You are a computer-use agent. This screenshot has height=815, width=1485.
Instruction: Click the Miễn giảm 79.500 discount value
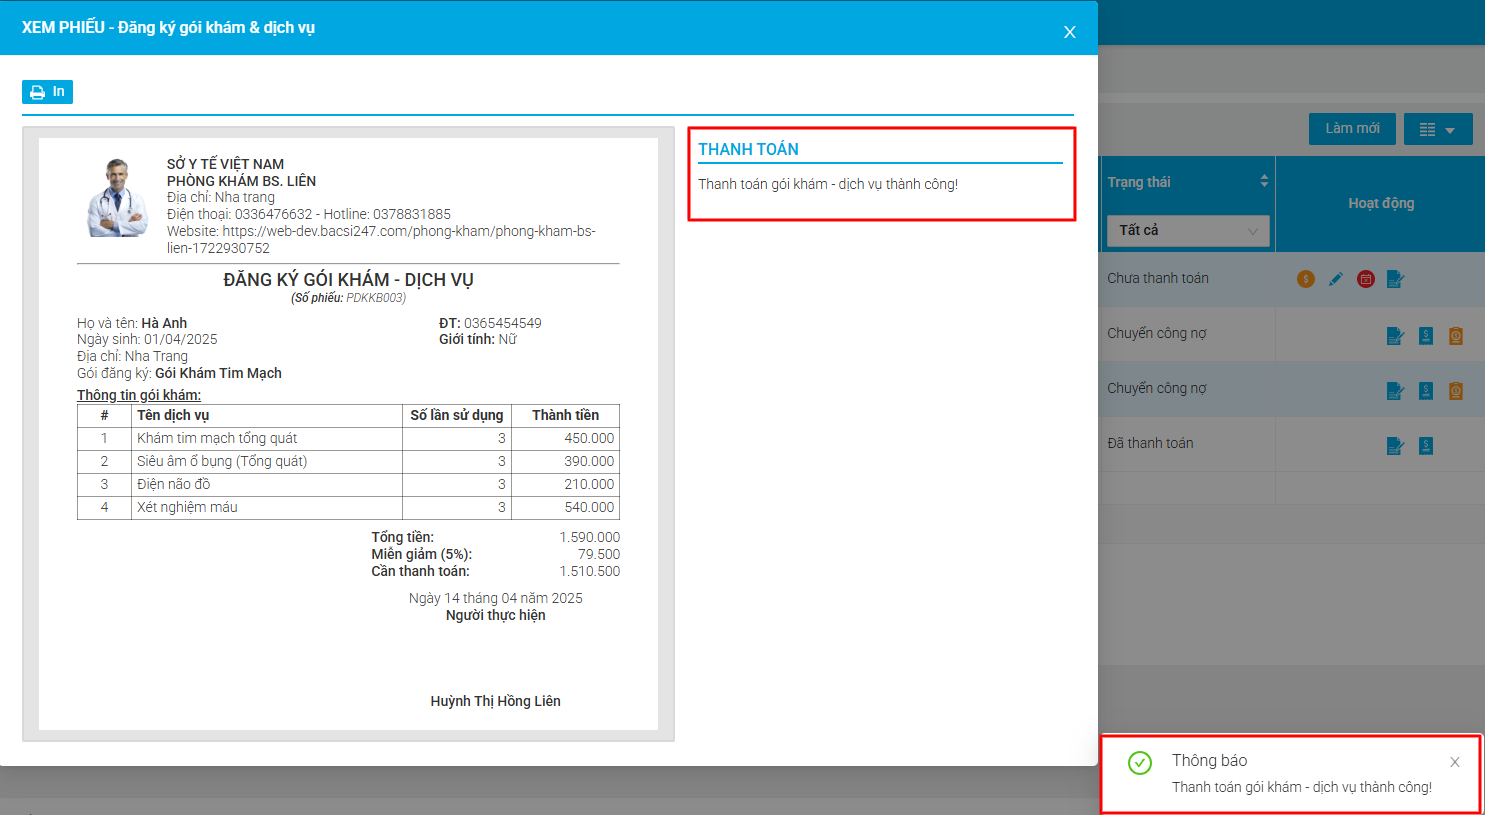pos(598,554)
